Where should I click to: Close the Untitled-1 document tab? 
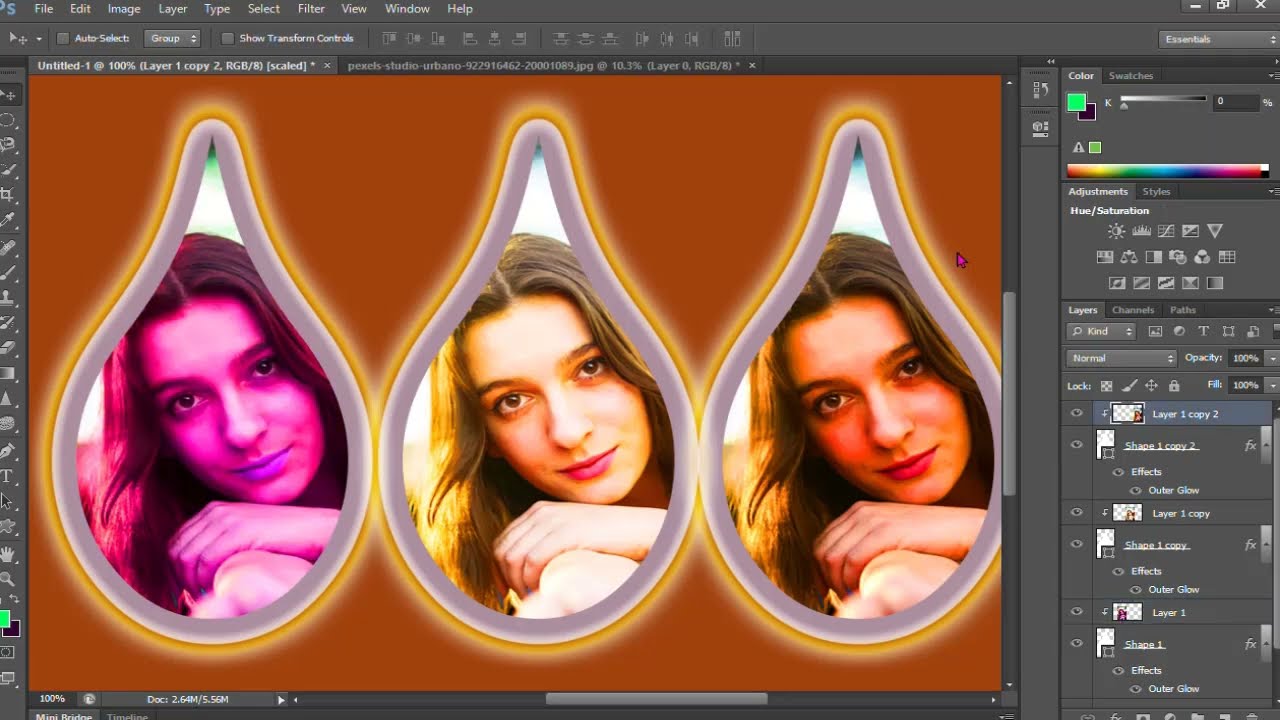click(327, 65)
